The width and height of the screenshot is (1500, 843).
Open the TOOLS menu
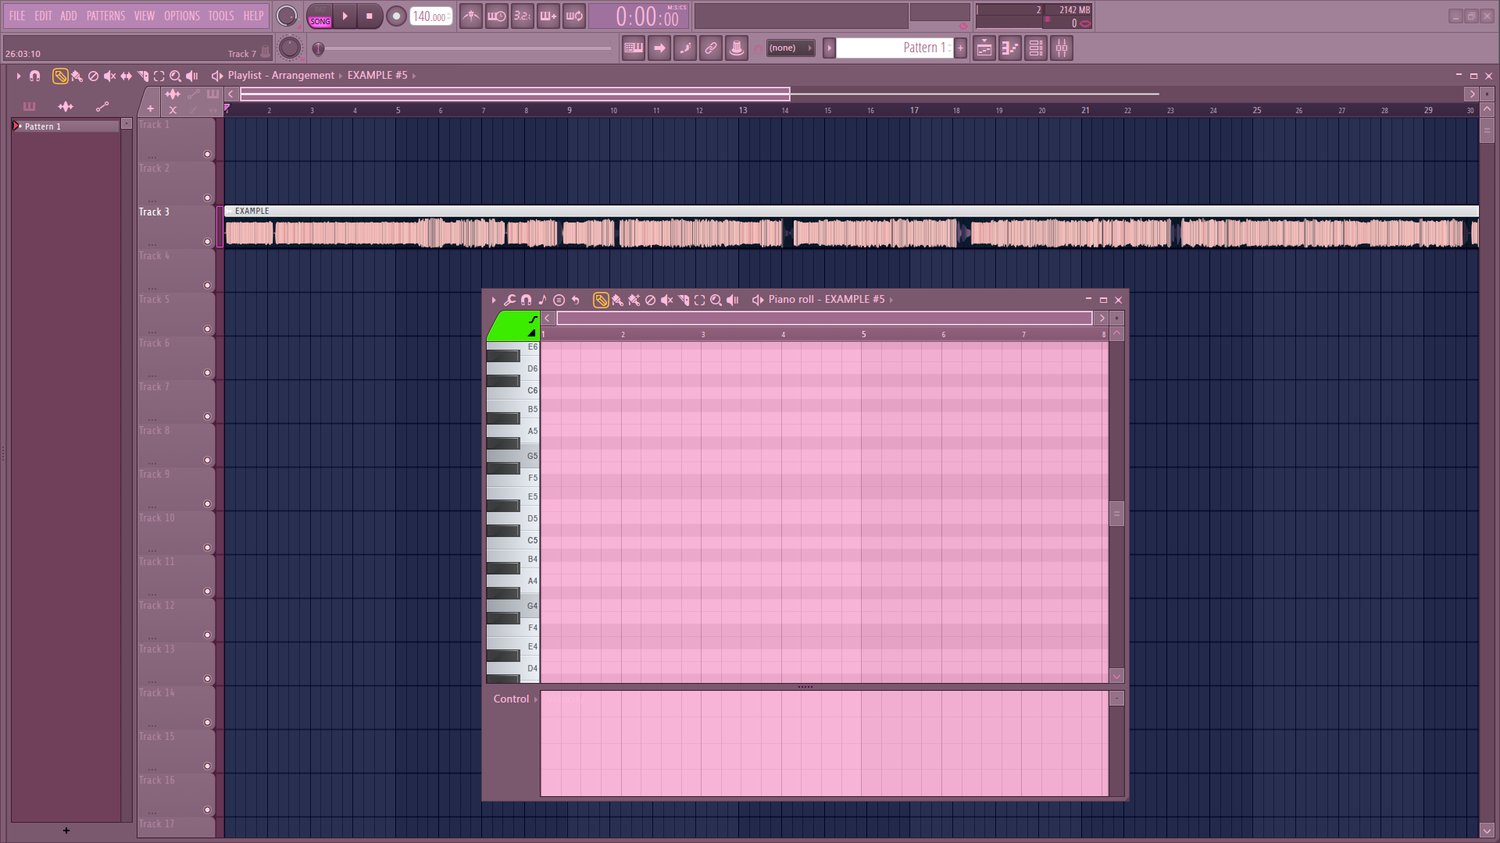[221, 16]
